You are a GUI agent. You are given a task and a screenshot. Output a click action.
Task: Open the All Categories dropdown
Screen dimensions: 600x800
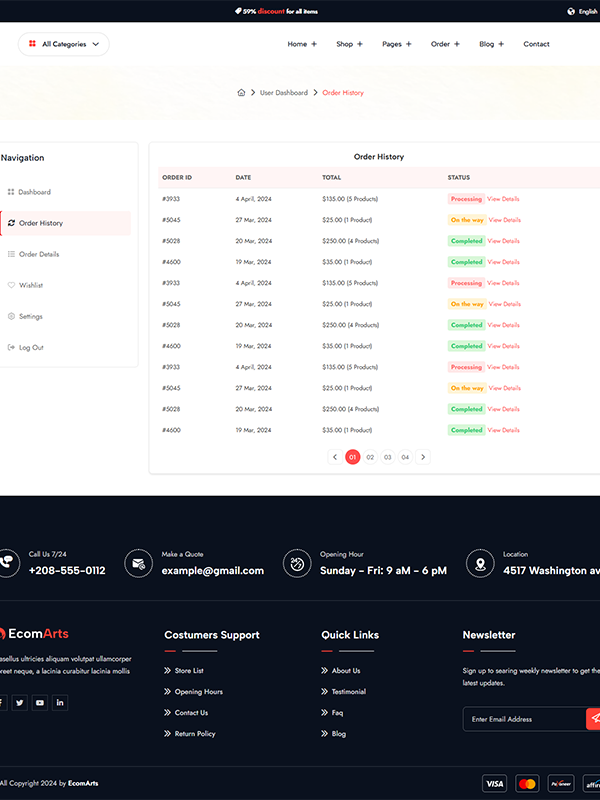click(x=64, y=44)
